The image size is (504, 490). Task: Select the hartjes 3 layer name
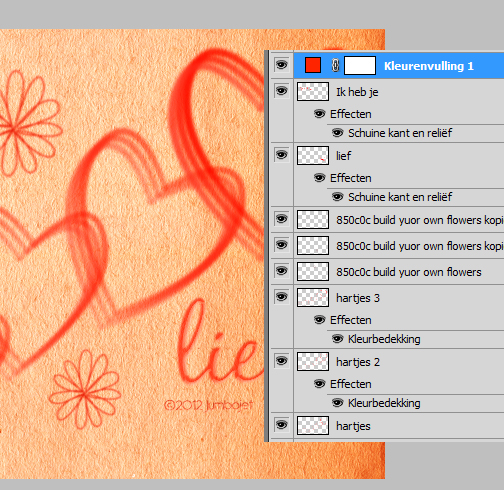coord(358,298)
